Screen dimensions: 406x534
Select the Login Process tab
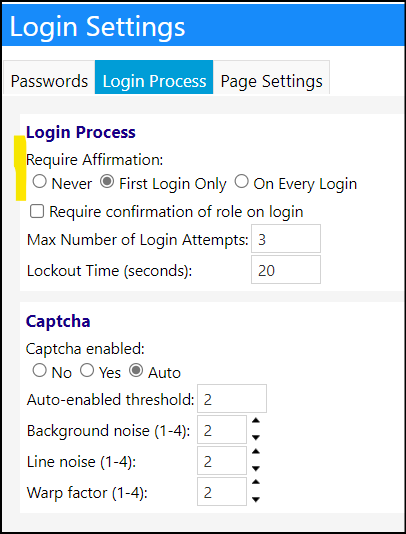pyautogui.click(x=154, y=77)
